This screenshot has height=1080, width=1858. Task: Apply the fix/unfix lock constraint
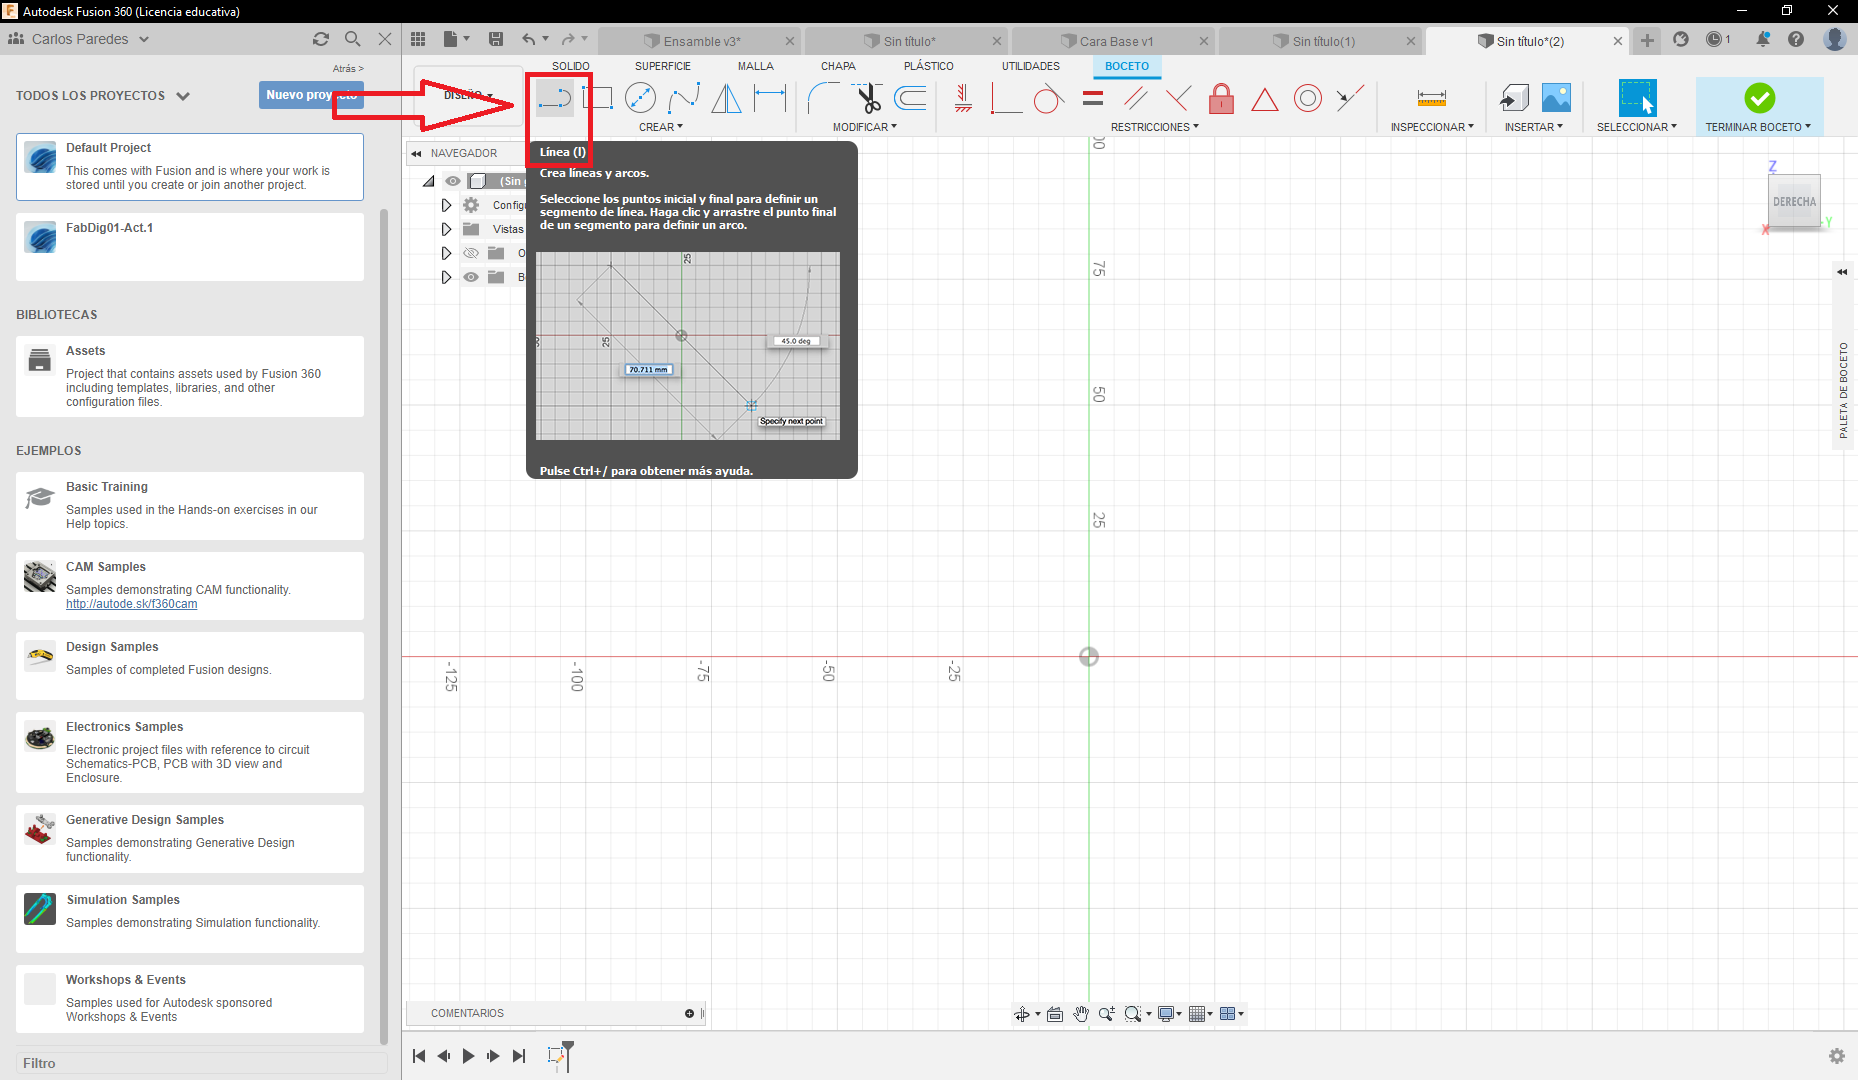pos(1221,98)
